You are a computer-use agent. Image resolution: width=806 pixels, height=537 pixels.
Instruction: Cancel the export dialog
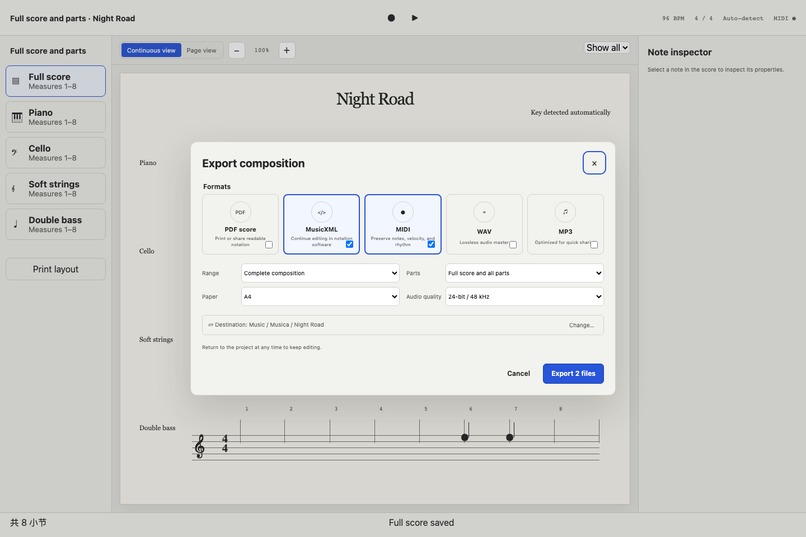coord(518,374)
